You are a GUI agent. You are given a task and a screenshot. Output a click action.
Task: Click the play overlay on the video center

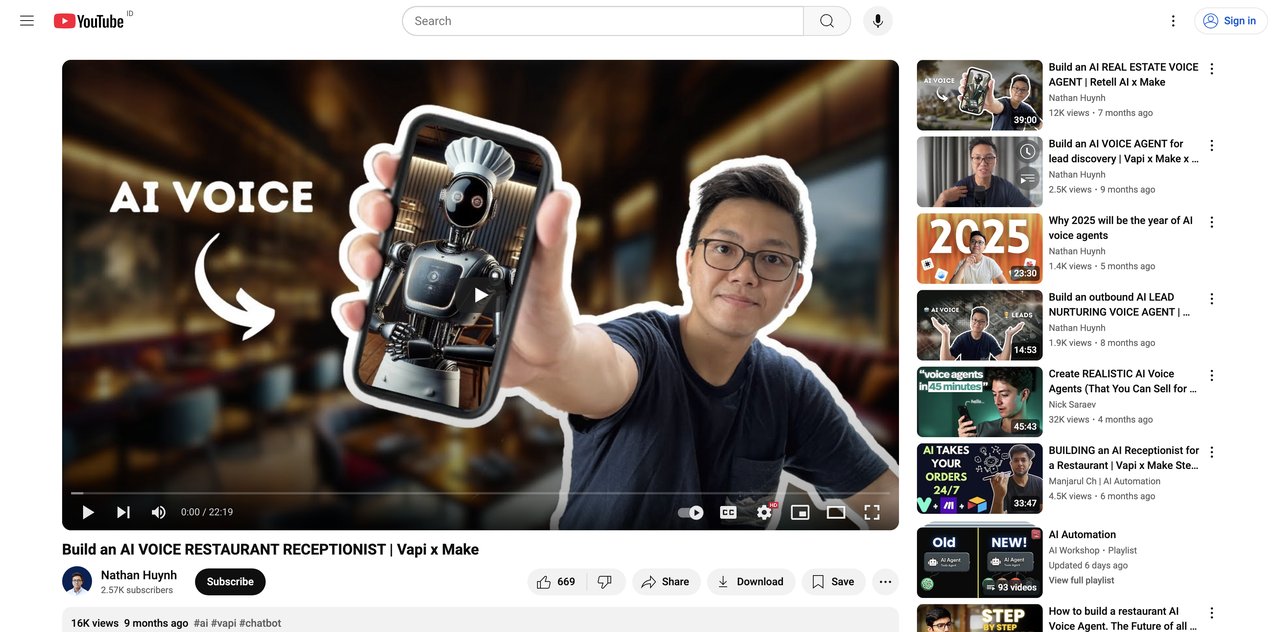[481, 295]
